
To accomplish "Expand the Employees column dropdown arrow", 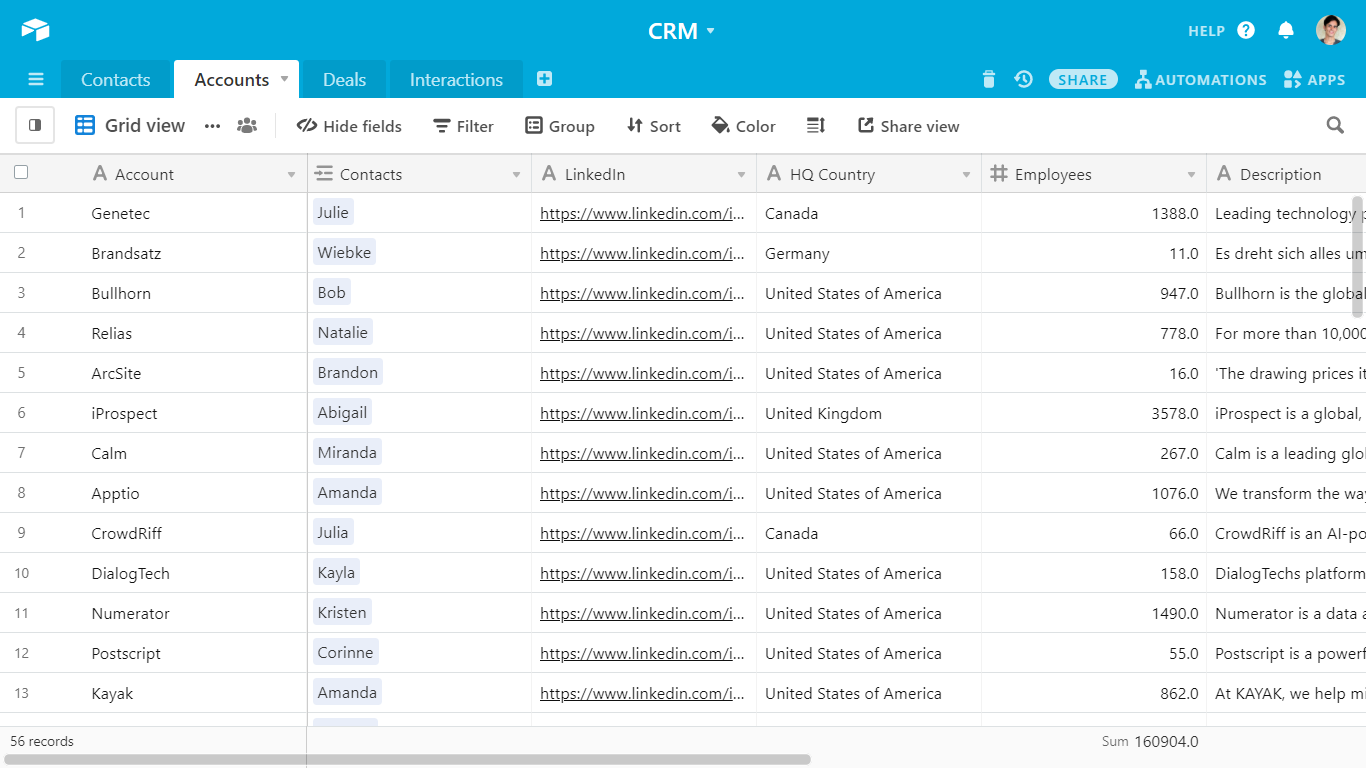I will [1191, 174].
